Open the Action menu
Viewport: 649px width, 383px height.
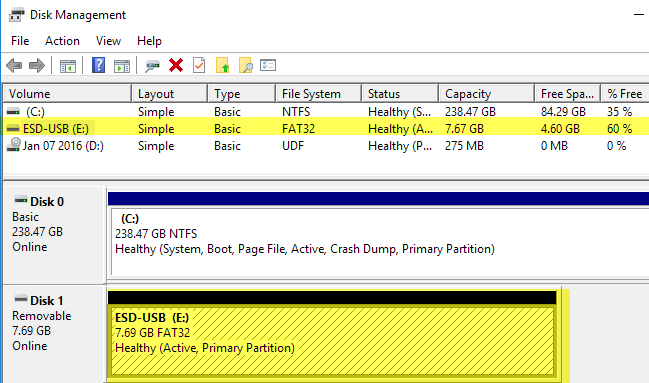click(62, 41)
